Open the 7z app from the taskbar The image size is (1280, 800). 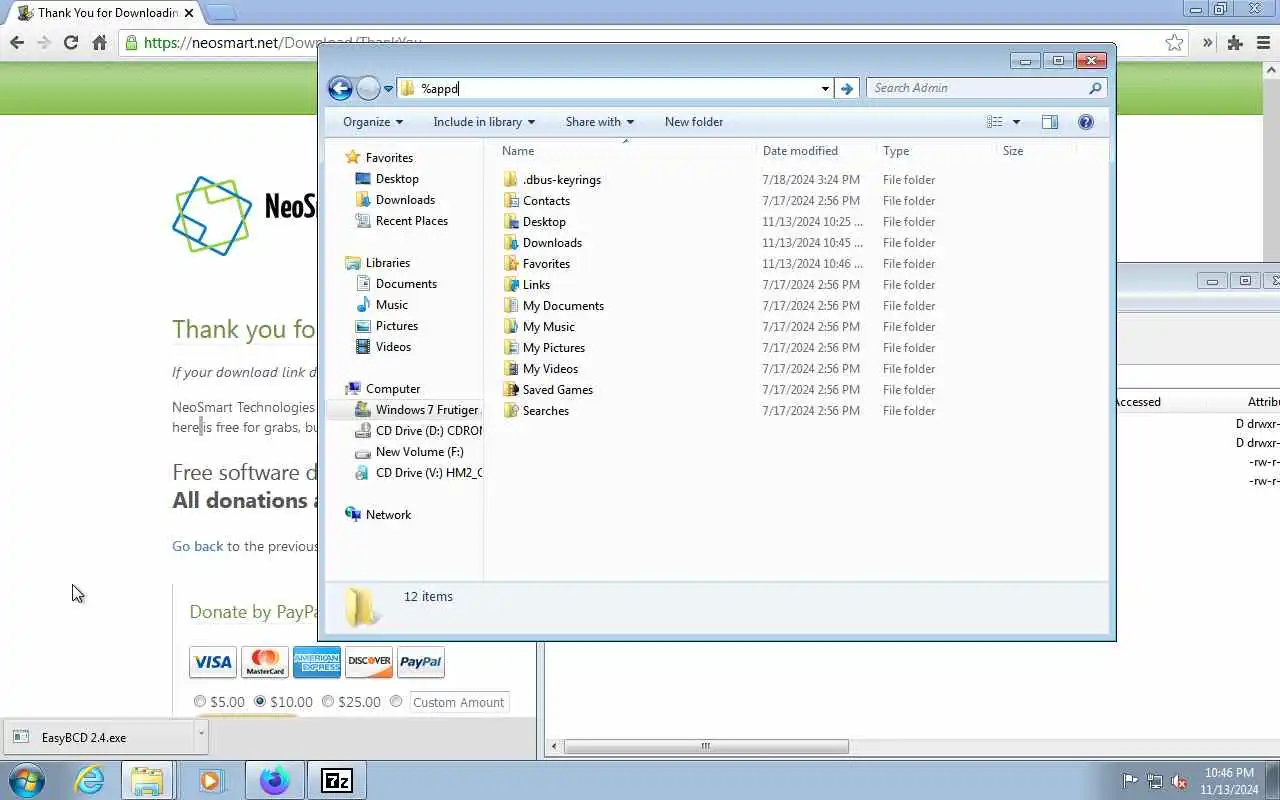click(336, 780)
